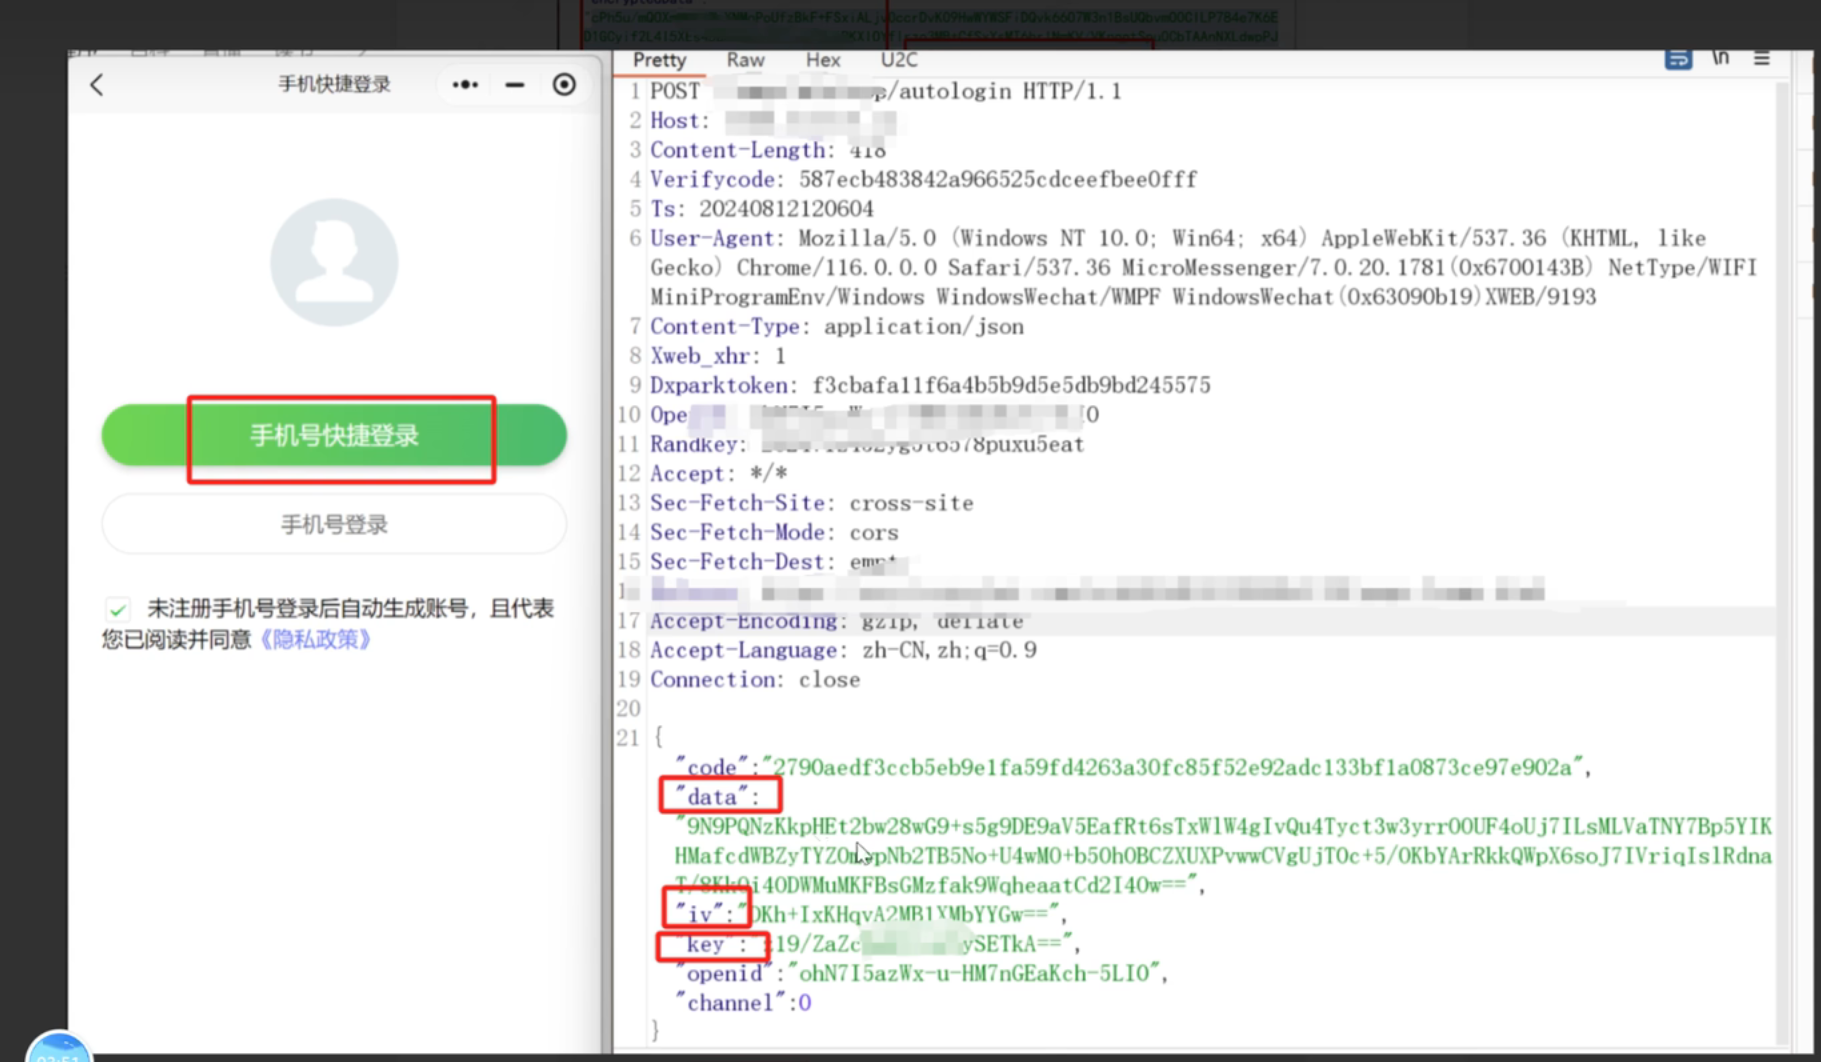Switch to the Pretty tab
The image size is (1821, 1062).
pos(659,60)
